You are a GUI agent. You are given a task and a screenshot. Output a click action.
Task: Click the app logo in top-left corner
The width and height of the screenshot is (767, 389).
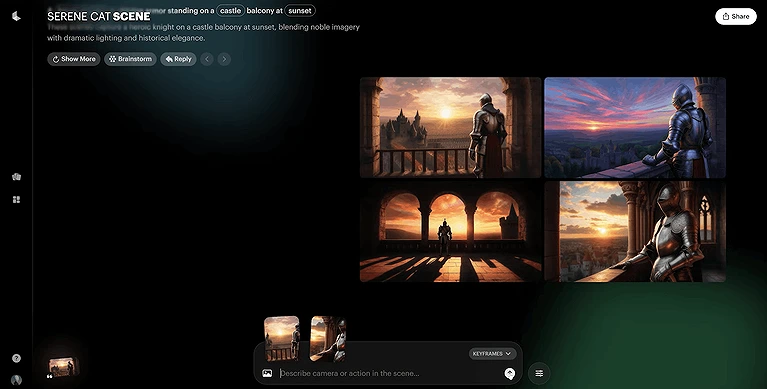16,16
